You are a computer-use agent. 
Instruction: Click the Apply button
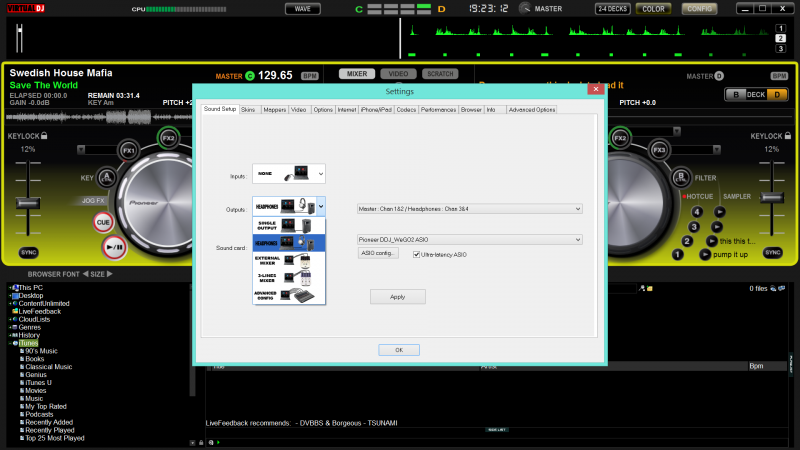pyautogui.click(x=397, y=297)
